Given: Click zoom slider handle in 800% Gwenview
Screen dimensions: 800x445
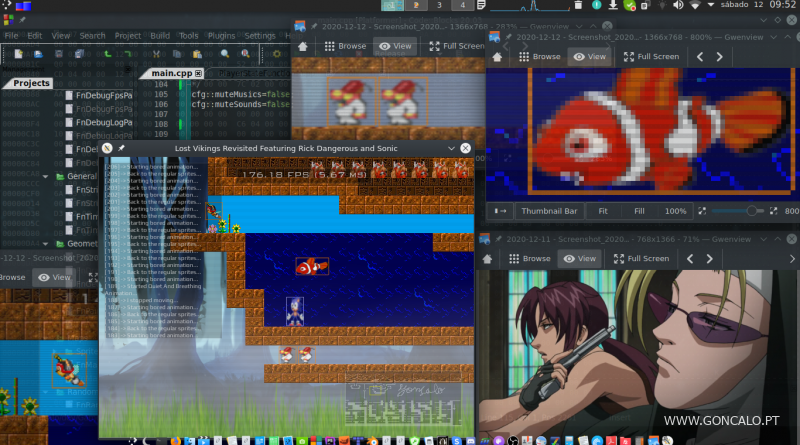Looking at the screenshot, I should 752,211.
